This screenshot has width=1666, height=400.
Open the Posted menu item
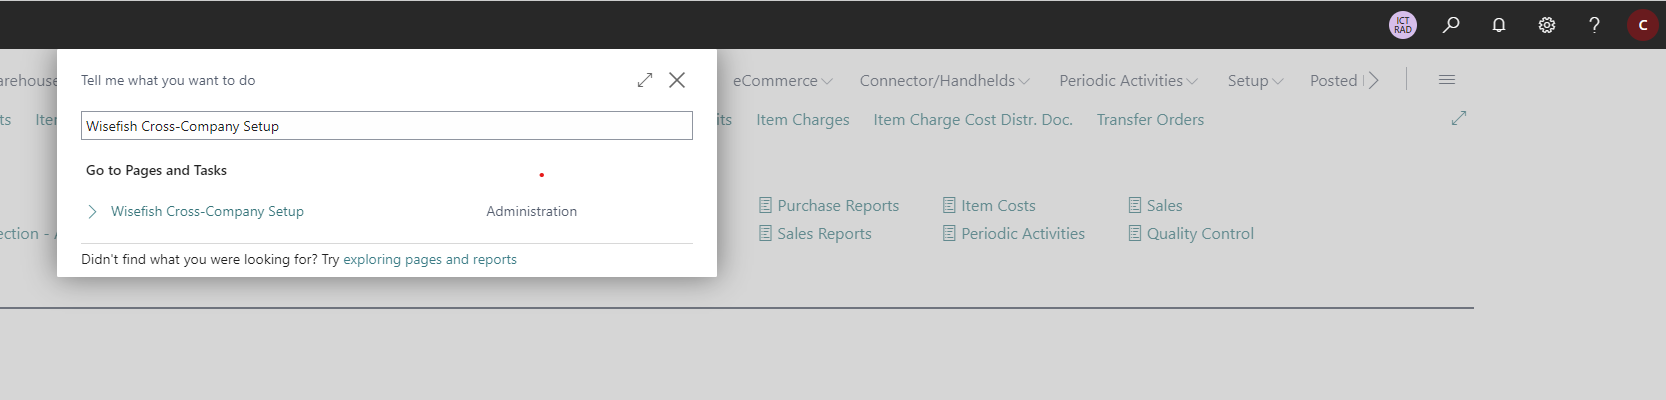tap(1334, 81)
